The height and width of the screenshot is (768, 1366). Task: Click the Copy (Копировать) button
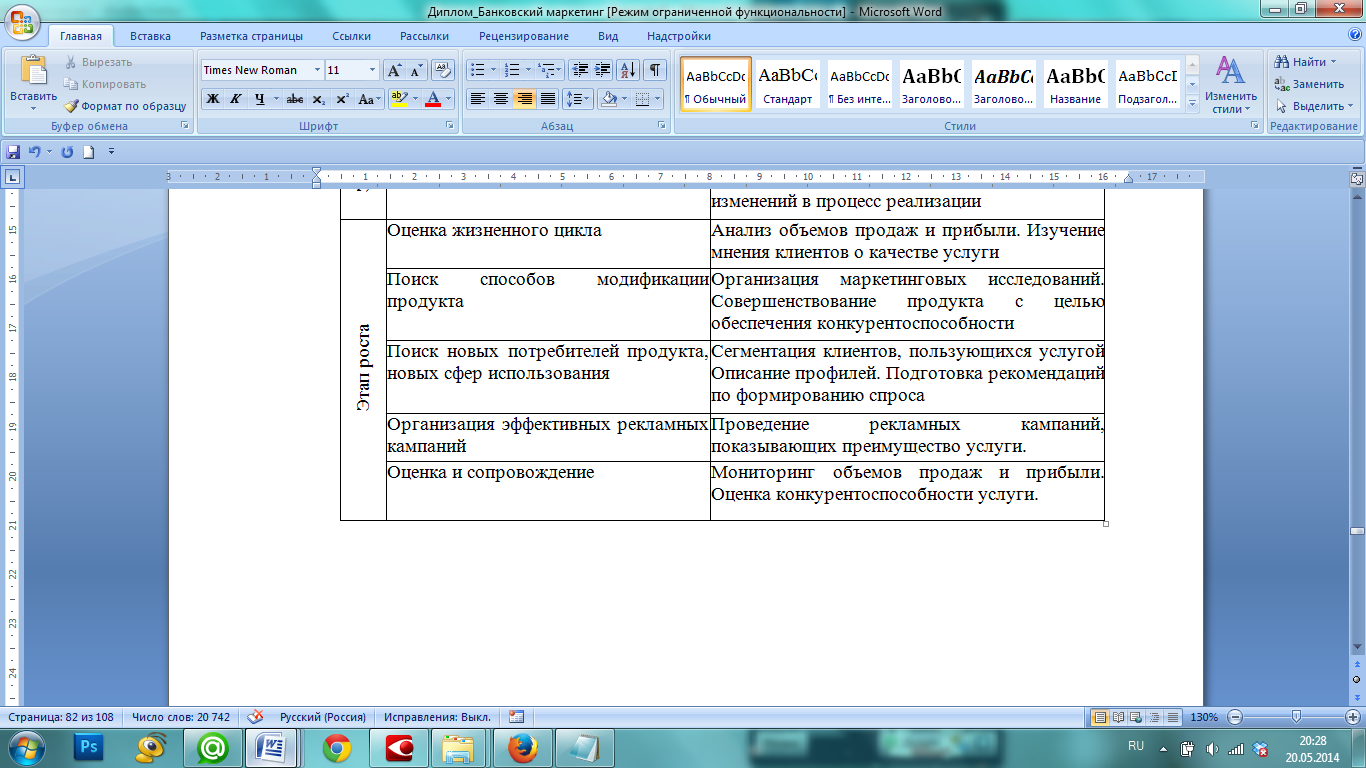pyautogui.click(x=105, y=84)
